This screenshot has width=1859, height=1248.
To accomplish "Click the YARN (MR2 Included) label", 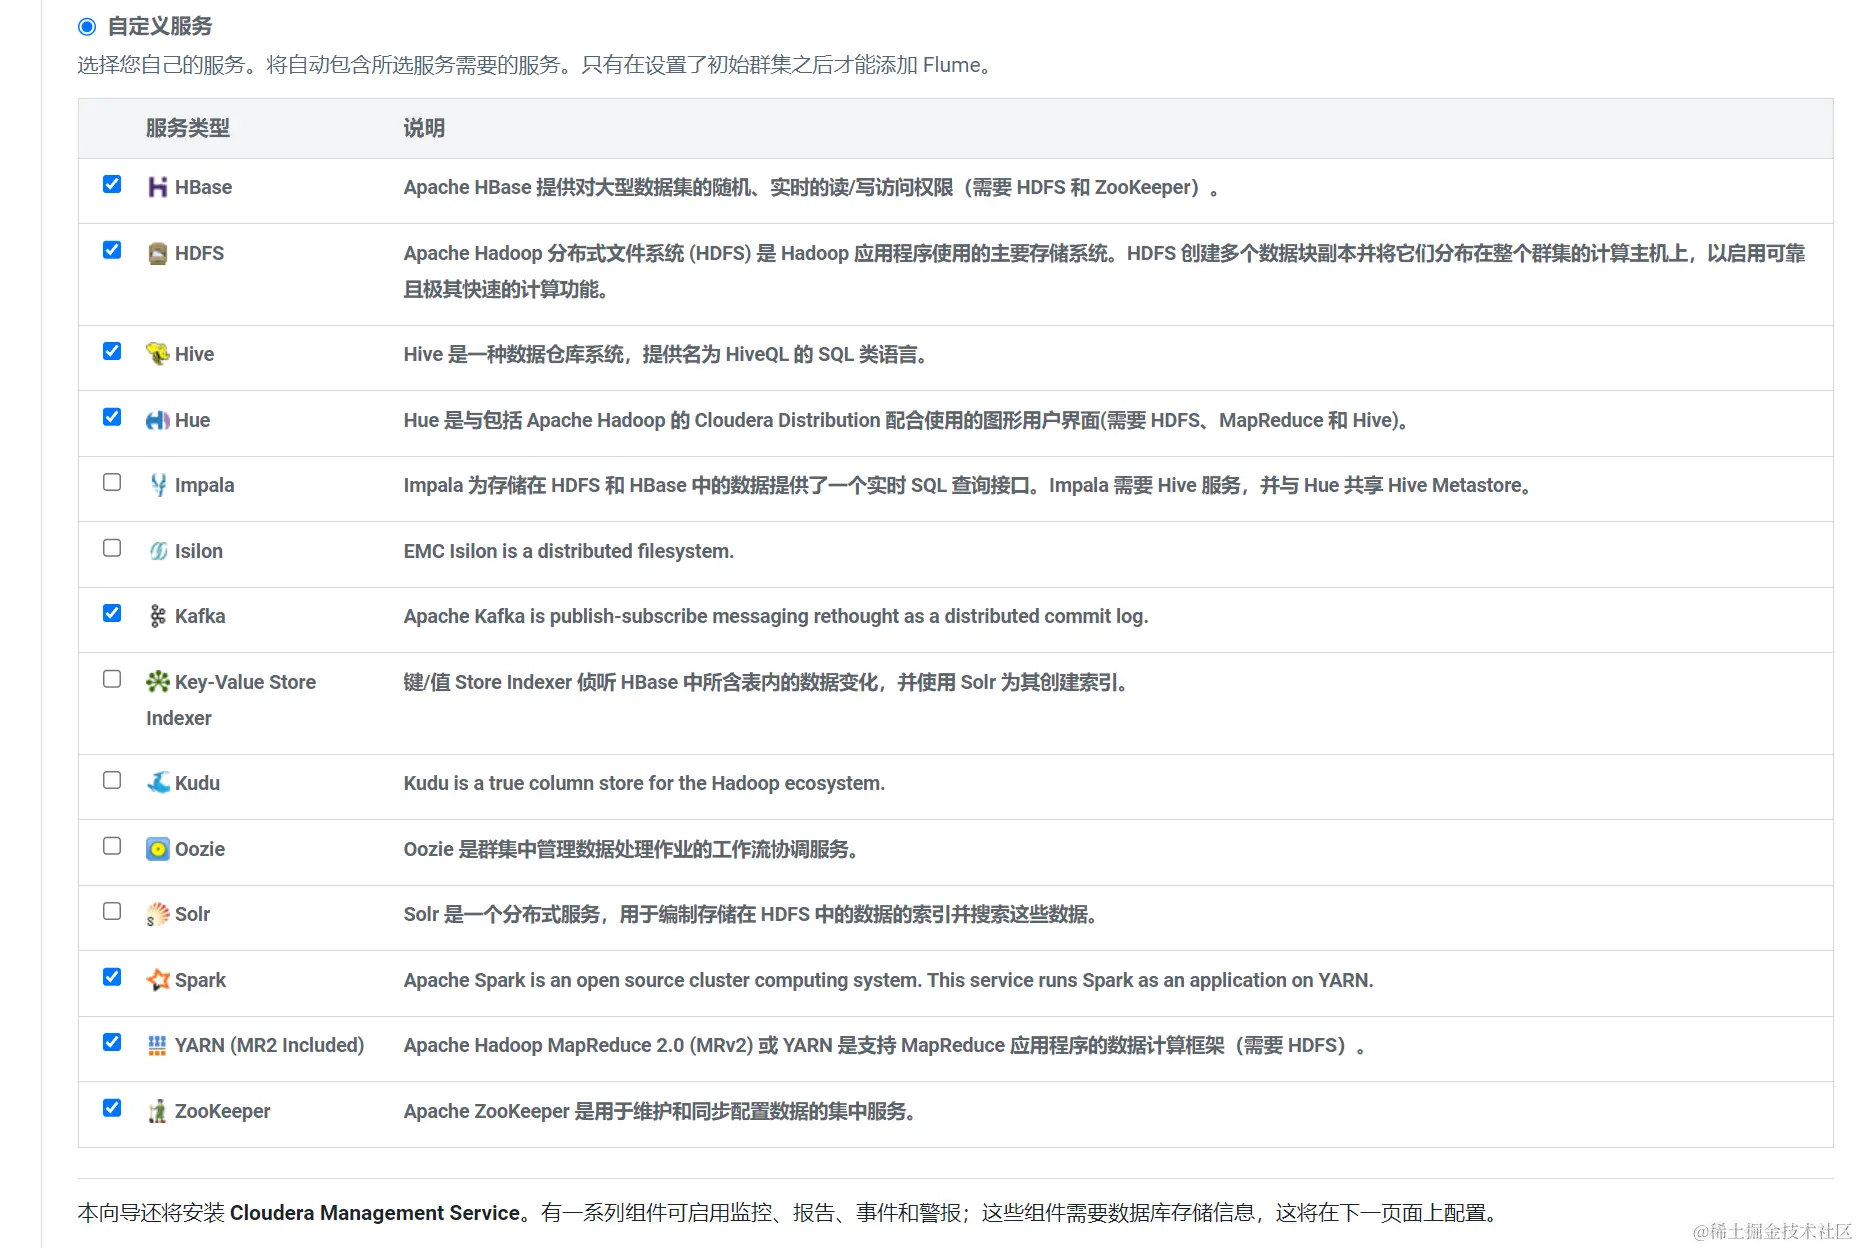I will tap(269, 1045).
